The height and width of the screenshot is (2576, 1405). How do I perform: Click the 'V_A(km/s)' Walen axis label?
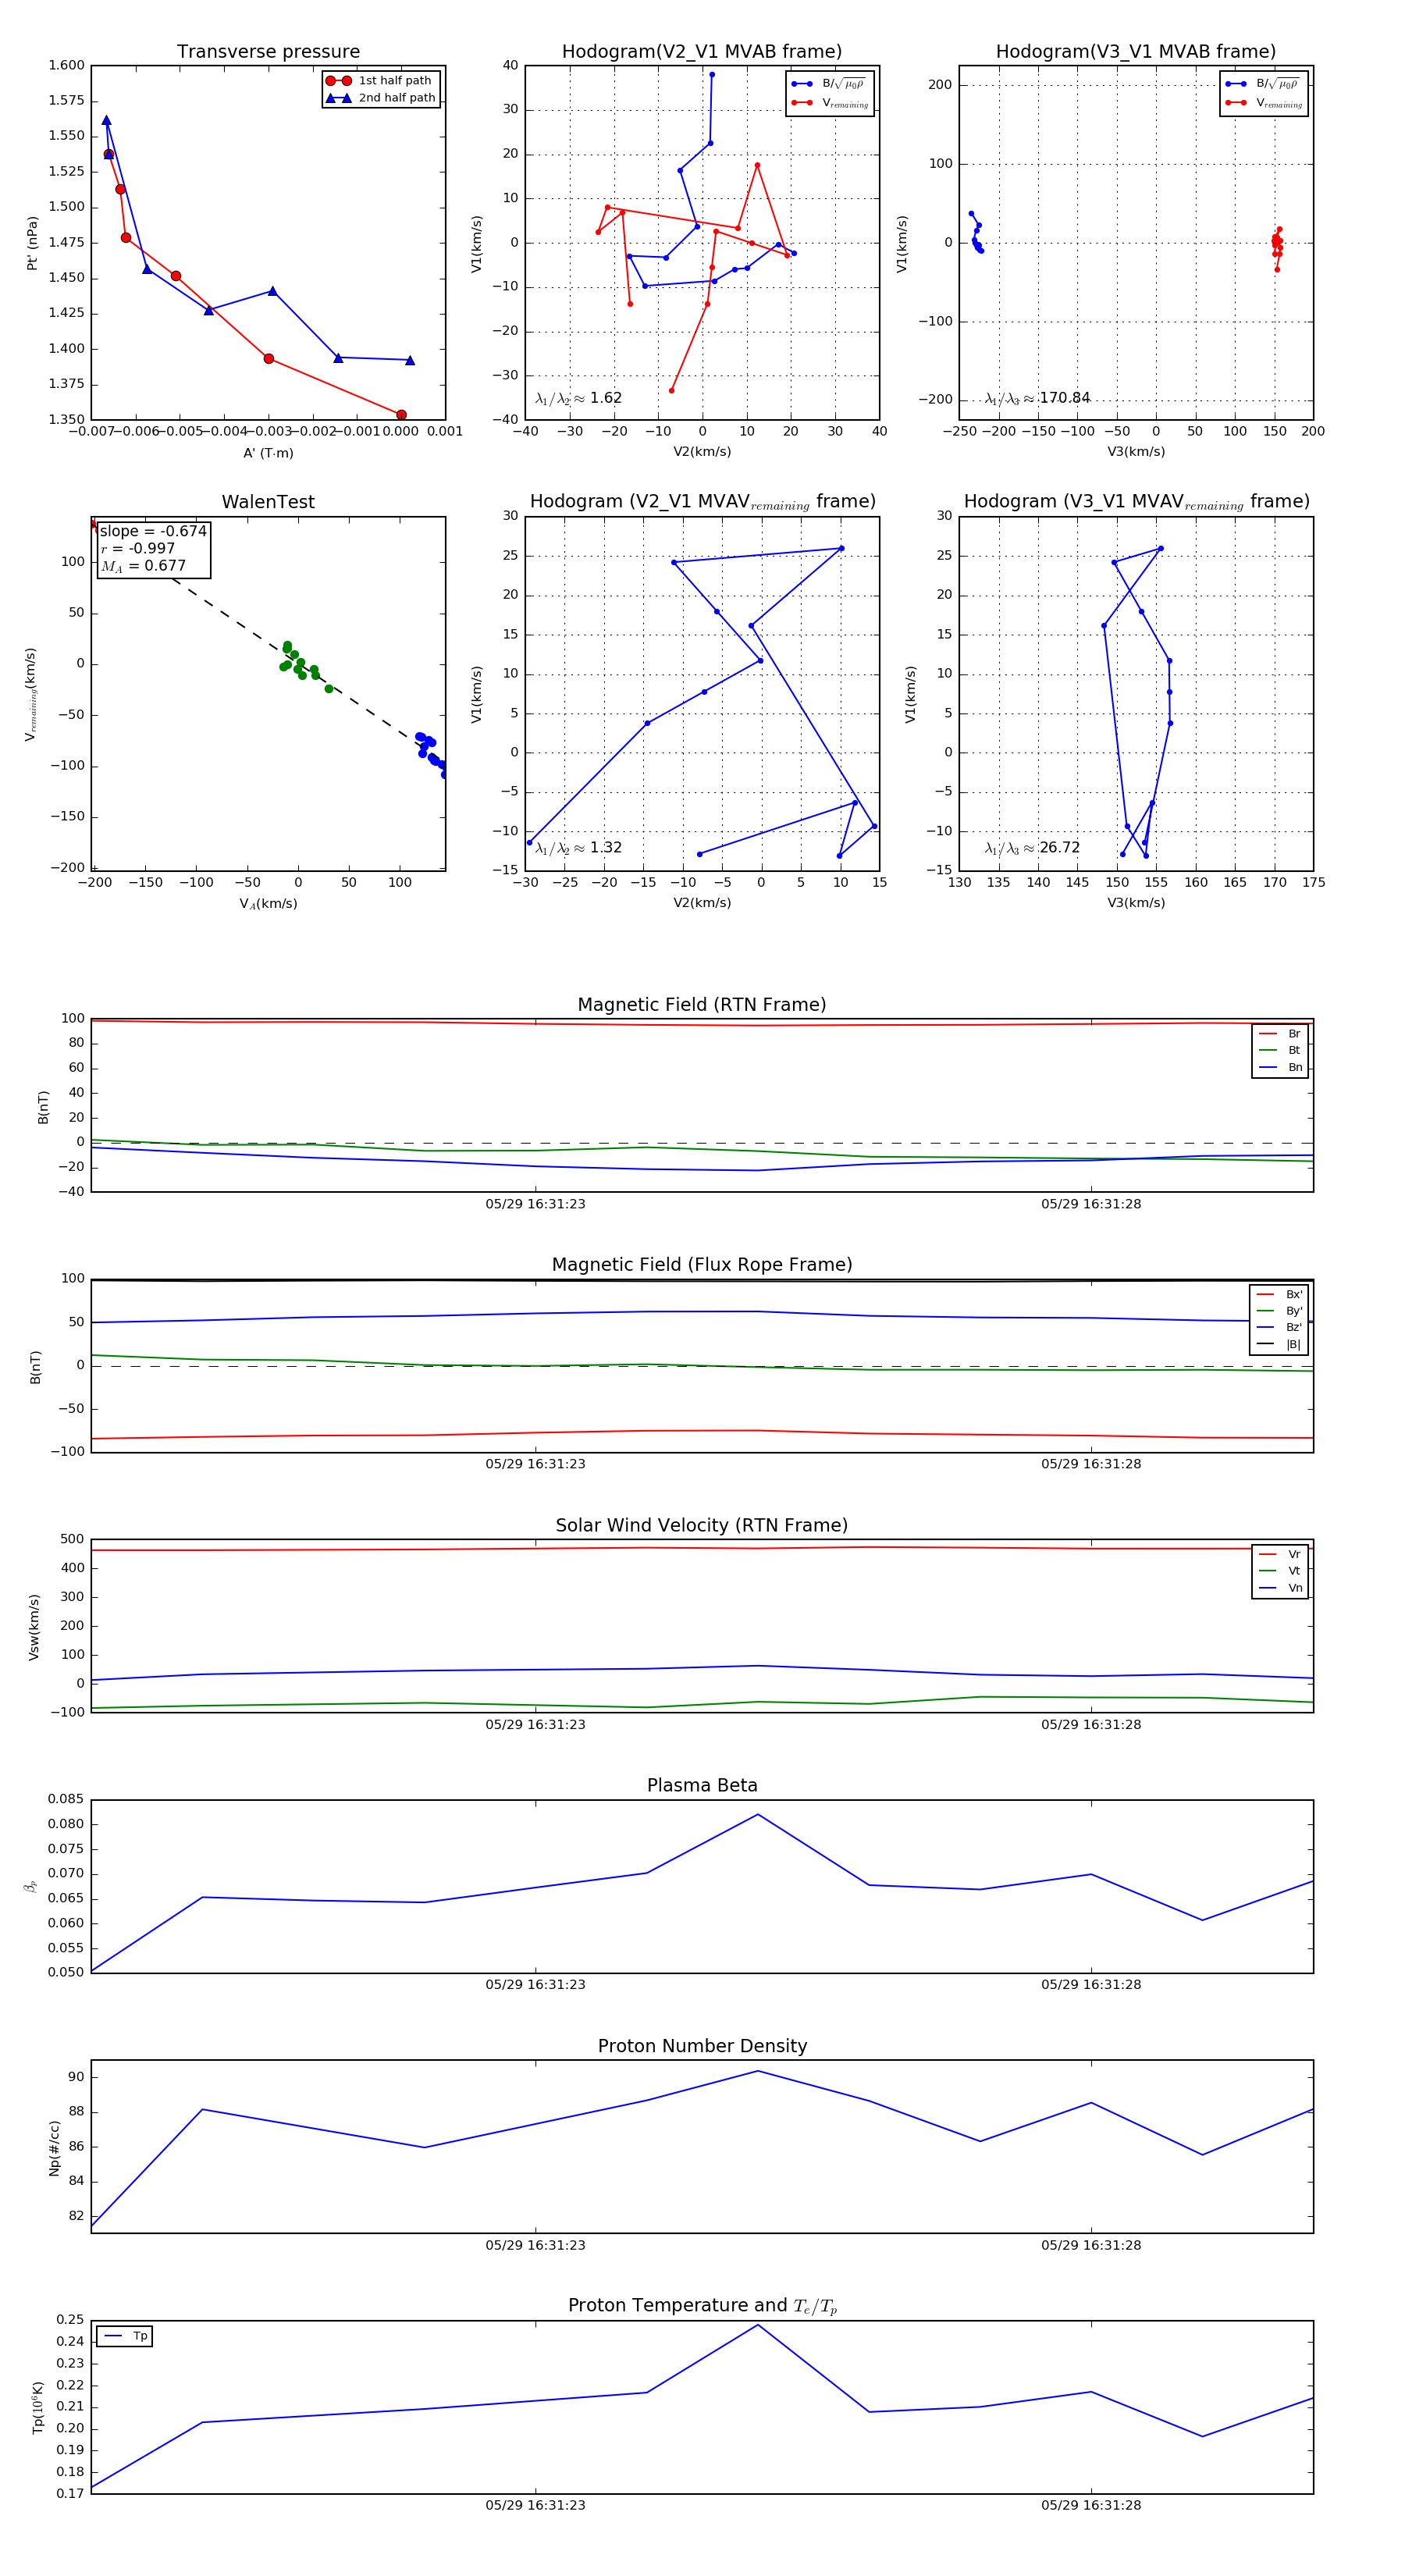tap(268, 904)
